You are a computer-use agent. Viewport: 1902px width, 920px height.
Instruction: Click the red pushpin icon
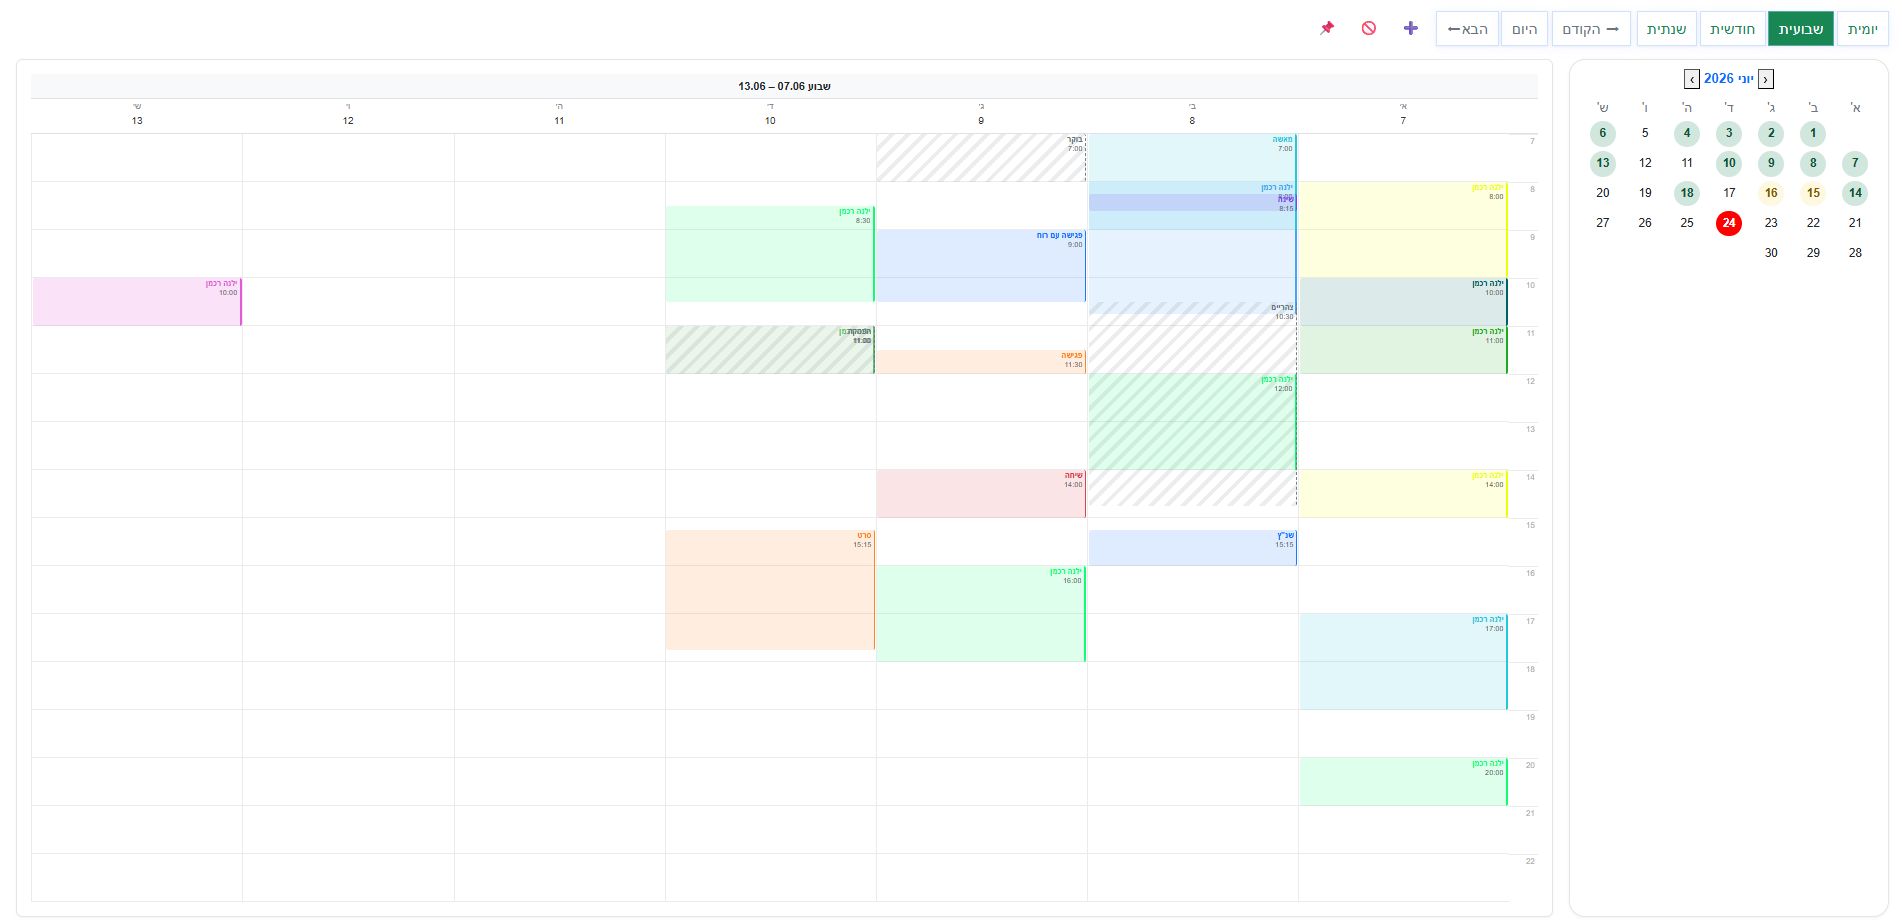(x=1327, y=28)
